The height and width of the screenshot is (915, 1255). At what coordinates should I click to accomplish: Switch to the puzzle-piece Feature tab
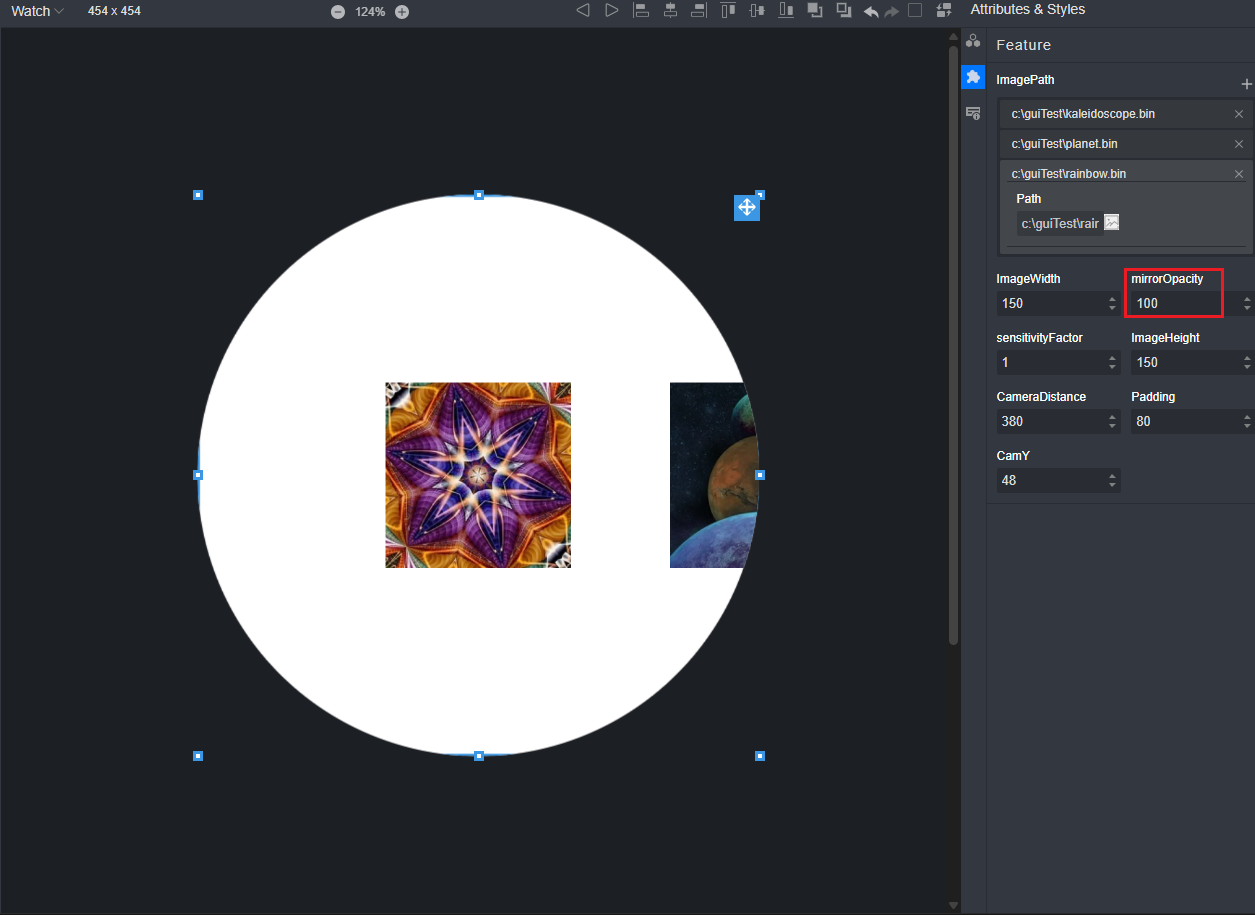(x=973, y=77)
